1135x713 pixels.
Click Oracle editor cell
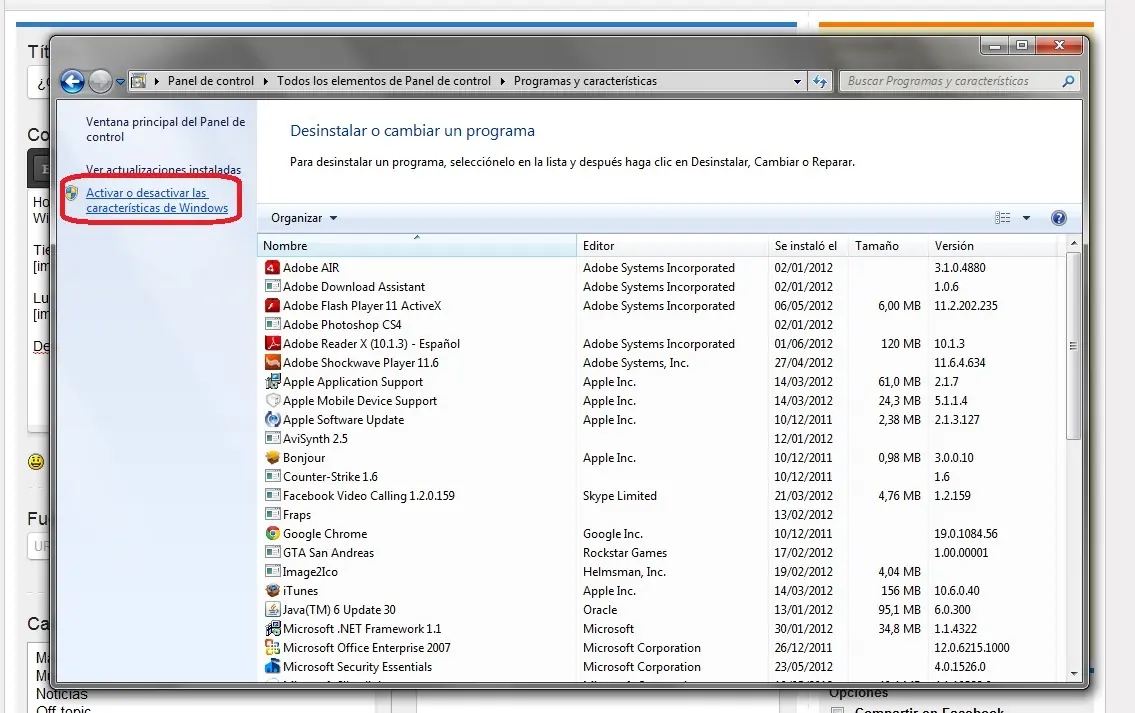600,609
